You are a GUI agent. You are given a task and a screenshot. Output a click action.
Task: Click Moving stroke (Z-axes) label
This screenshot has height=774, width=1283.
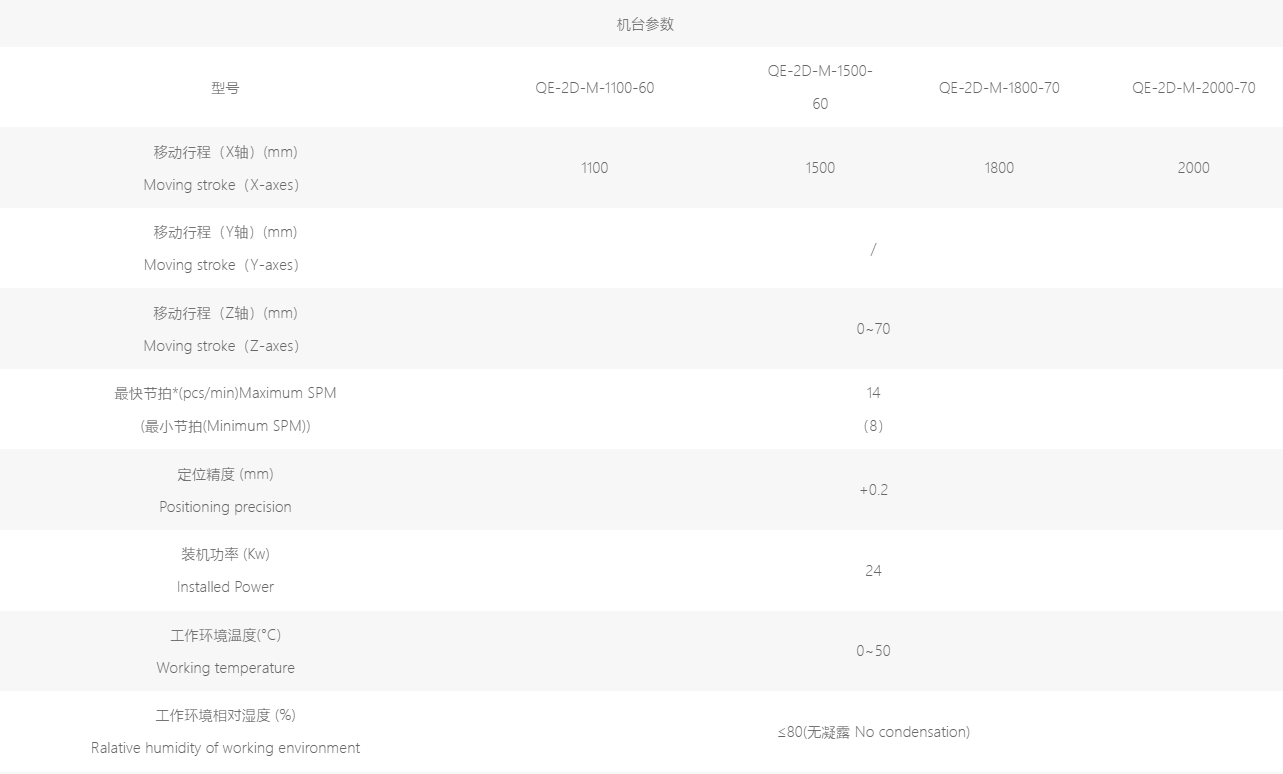tap(221, 346)
